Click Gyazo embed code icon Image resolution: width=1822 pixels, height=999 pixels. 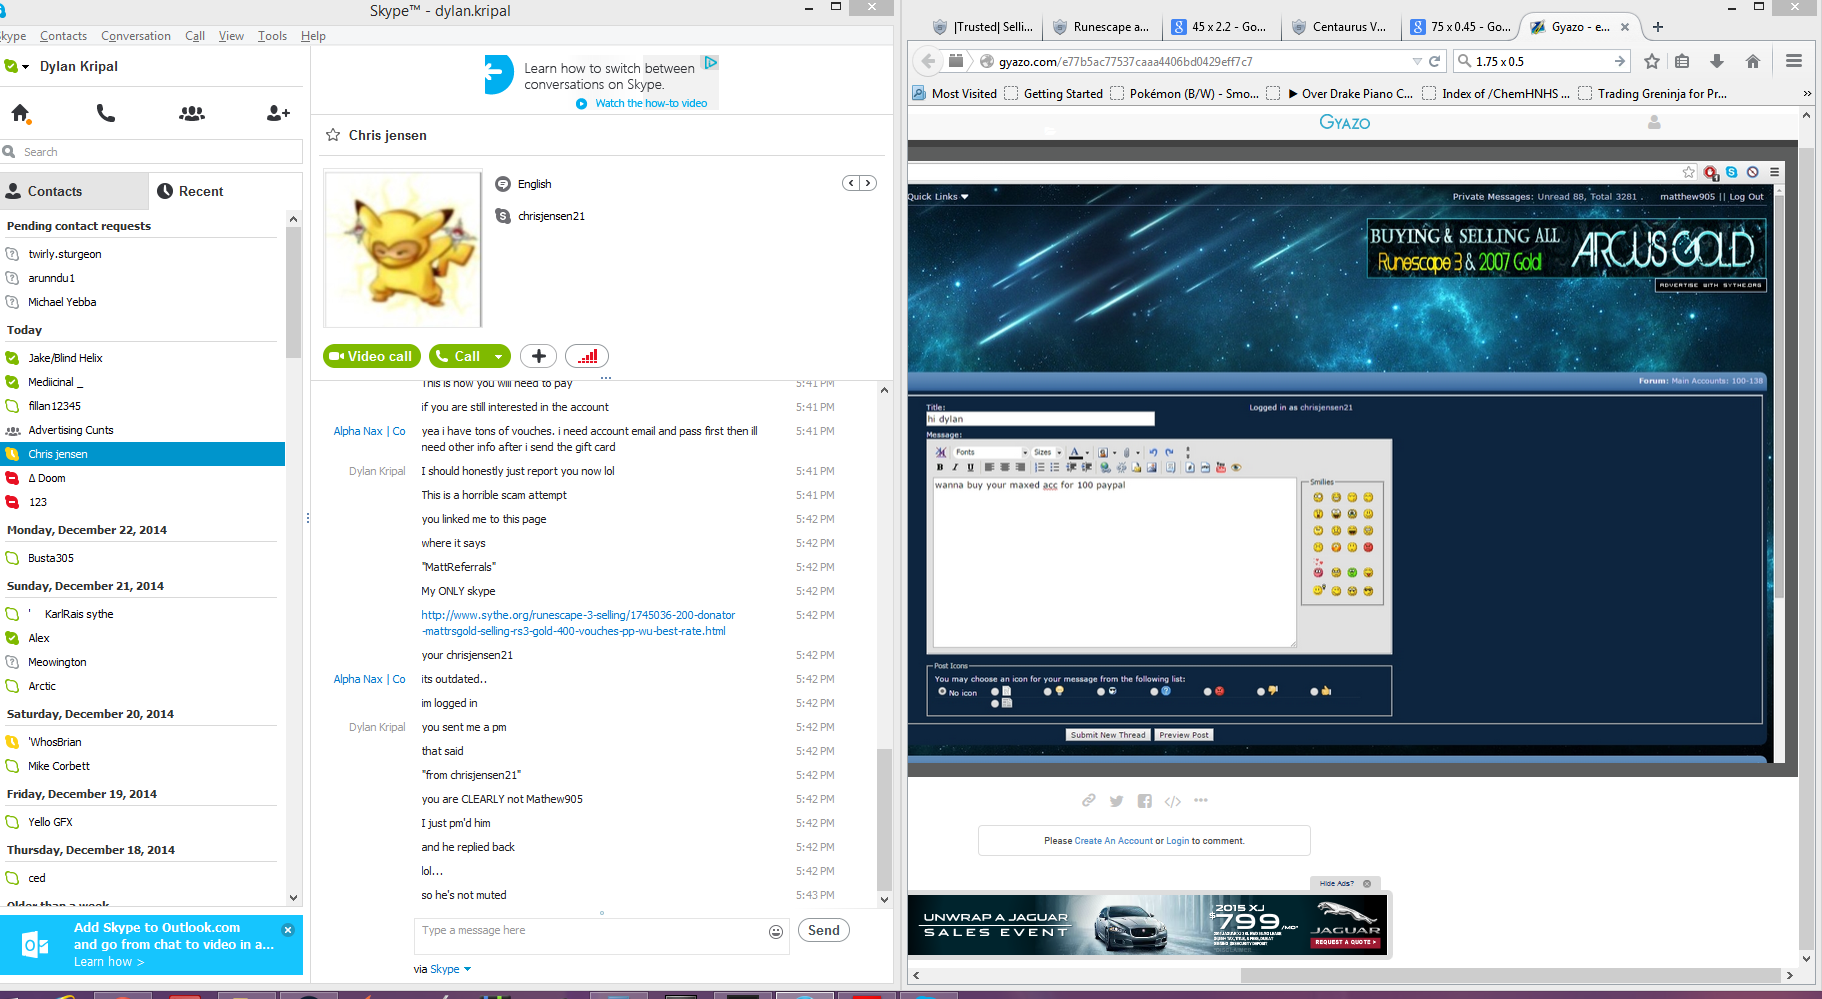1173,800
